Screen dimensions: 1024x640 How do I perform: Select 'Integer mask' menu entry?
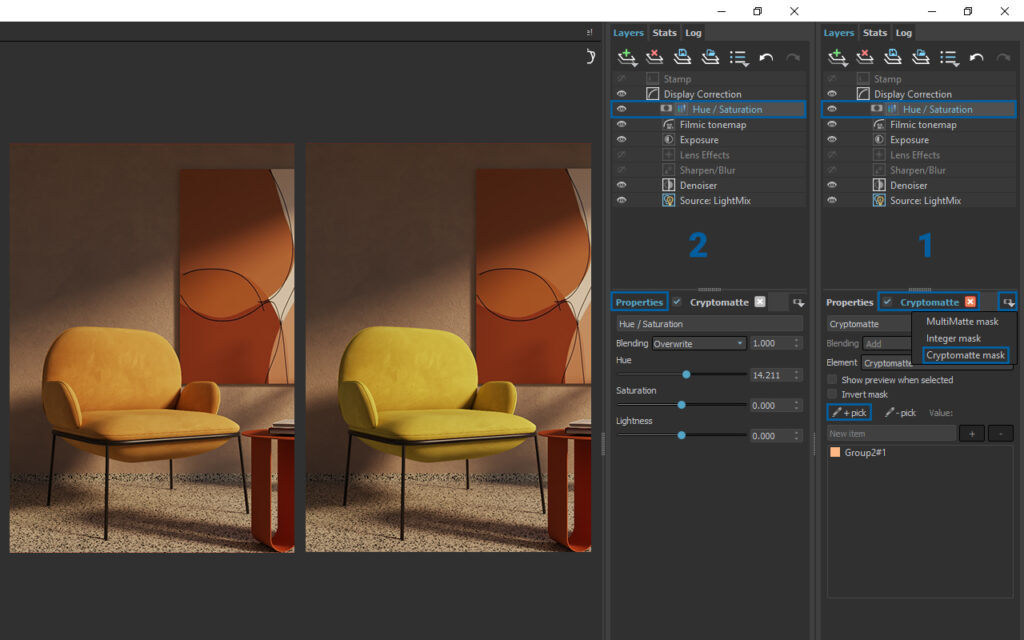point(954,338)
